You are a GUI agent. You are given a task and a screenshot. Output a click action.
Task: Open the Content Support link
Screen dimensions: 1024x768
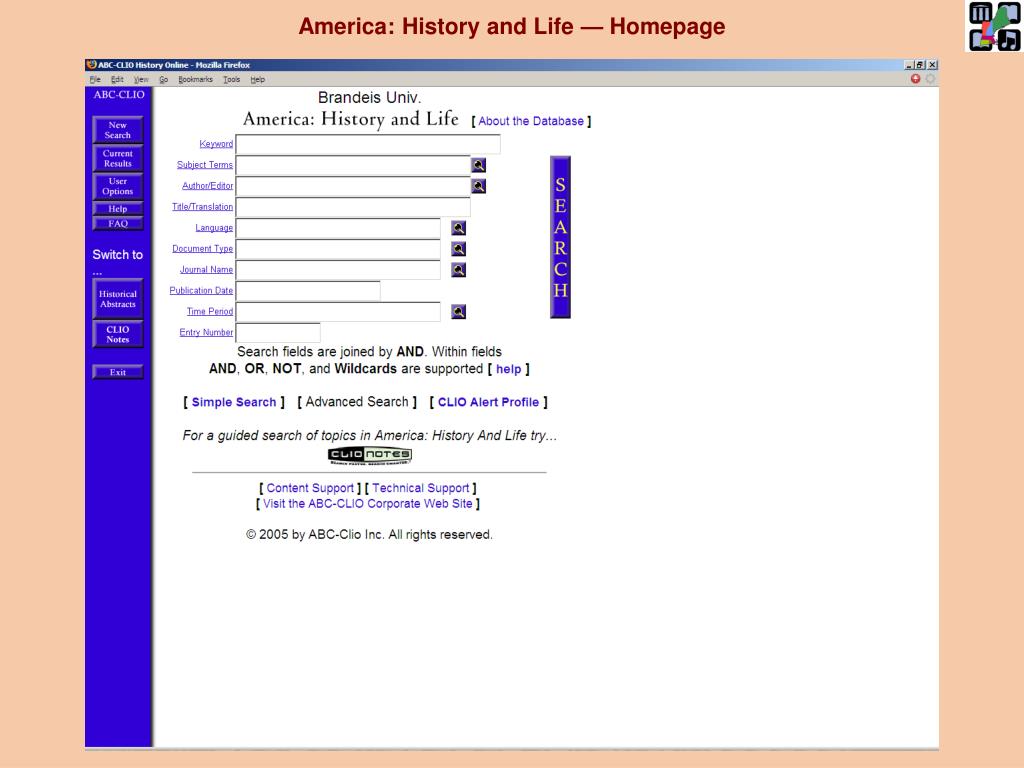click(310, 488)
